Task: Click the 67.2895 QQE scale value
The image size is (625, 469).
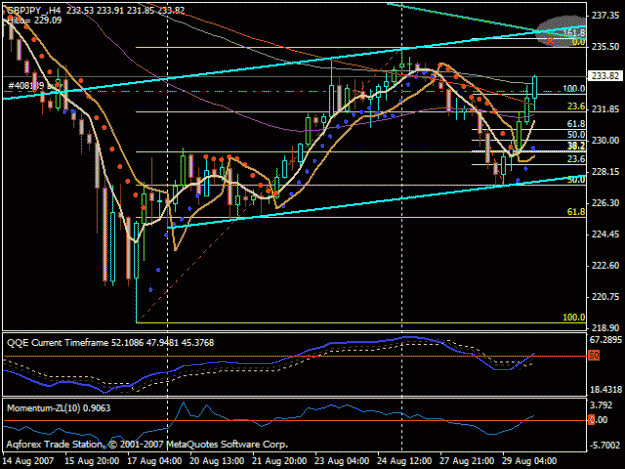Action: pyautogui.click(x=605, y=340)
